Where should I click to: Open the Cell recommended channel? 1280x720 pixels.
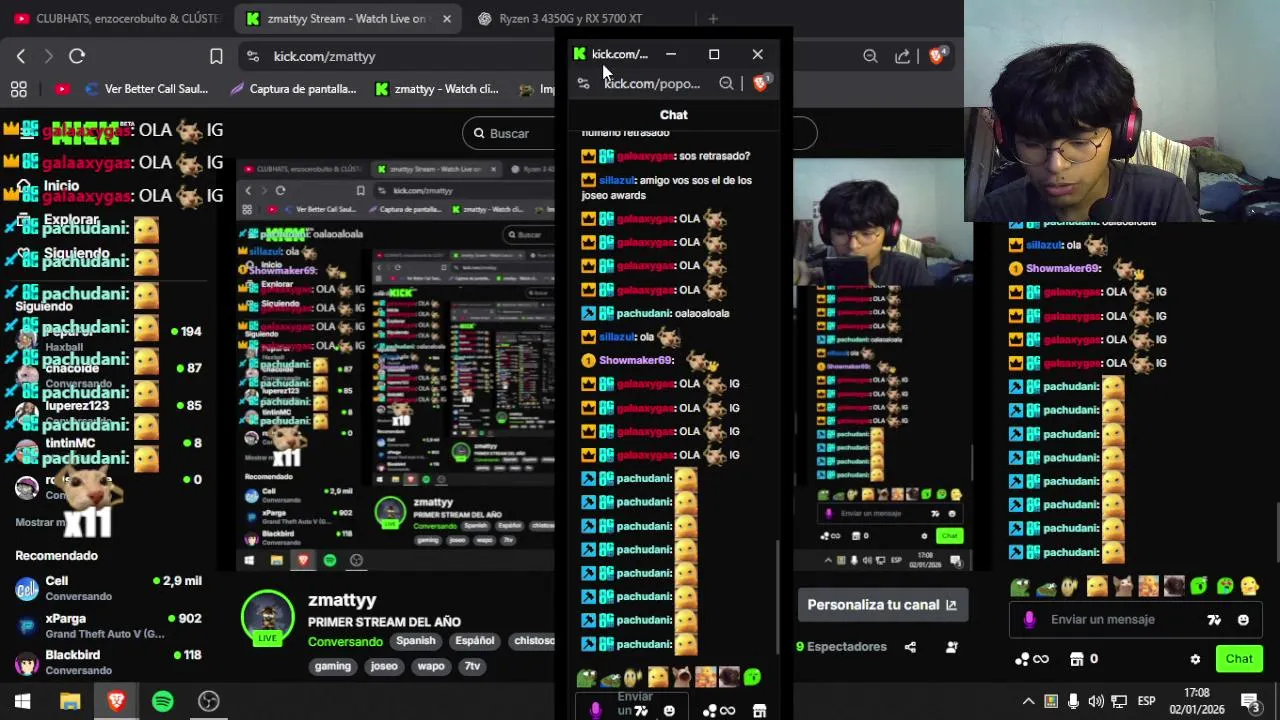click(108, 588)
